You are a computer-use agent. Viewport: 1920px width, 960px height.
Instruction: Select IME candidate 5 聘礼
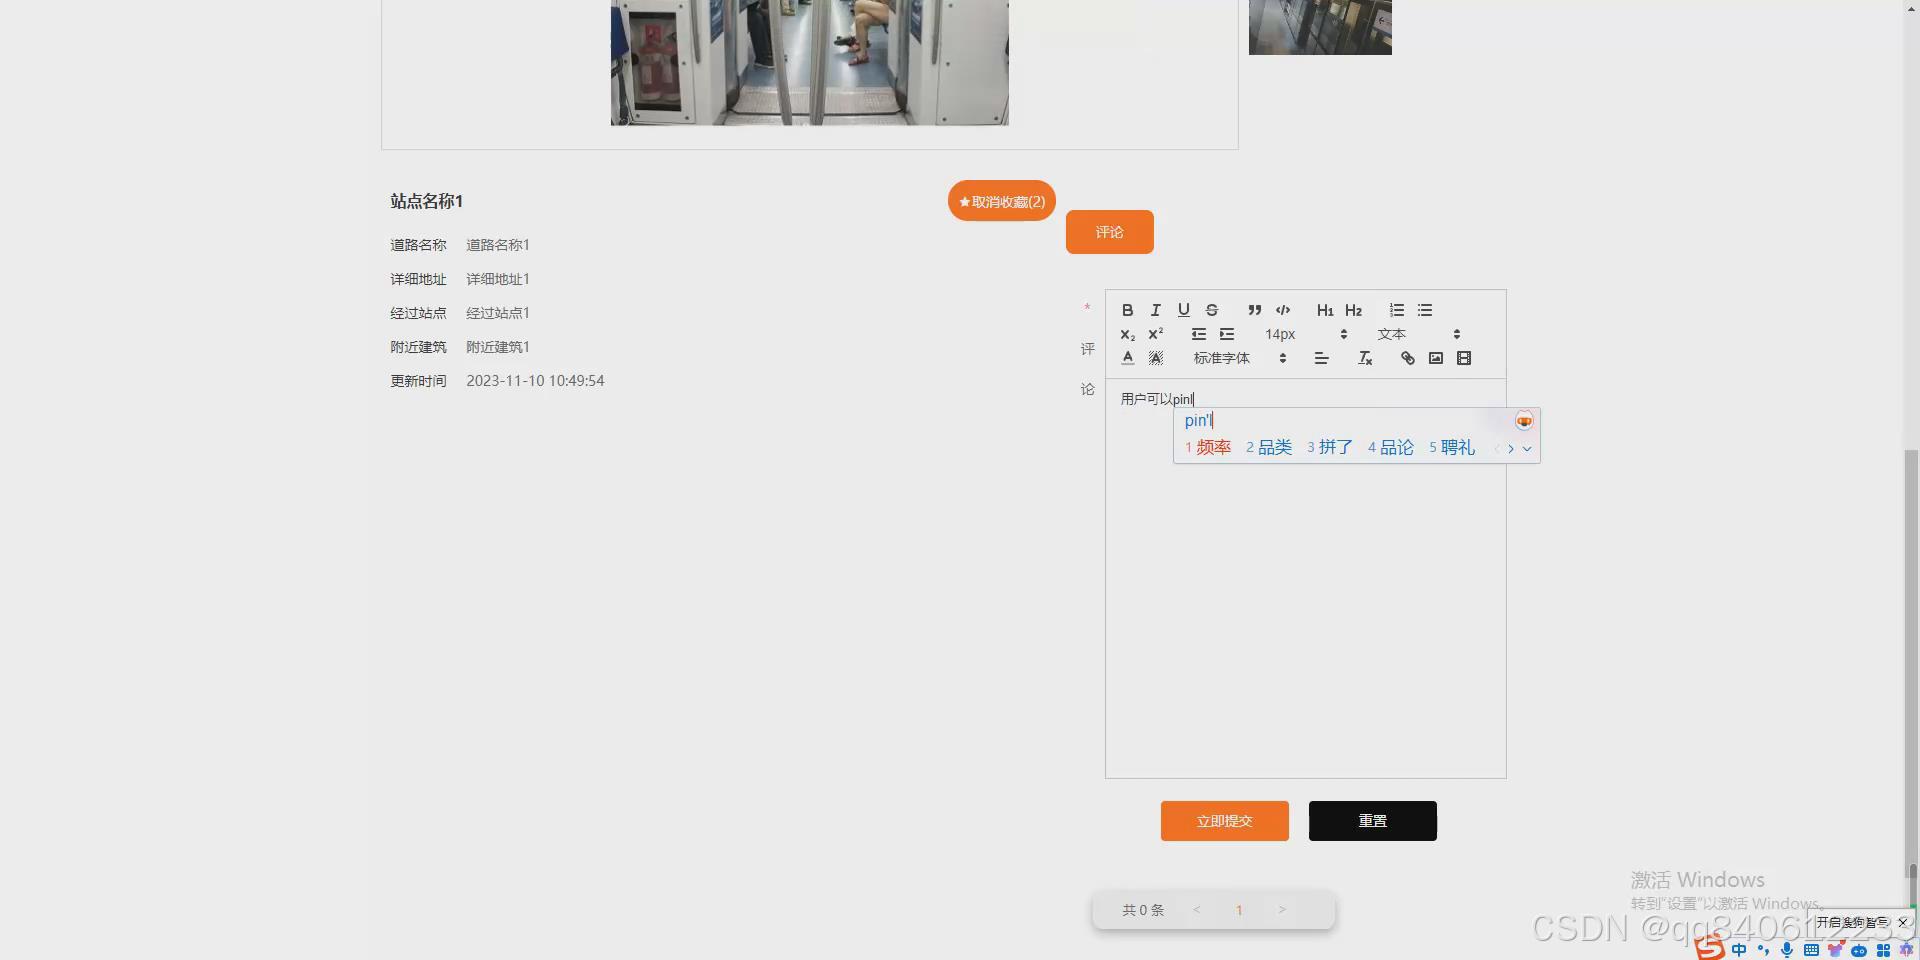[x=1452, y=448]
